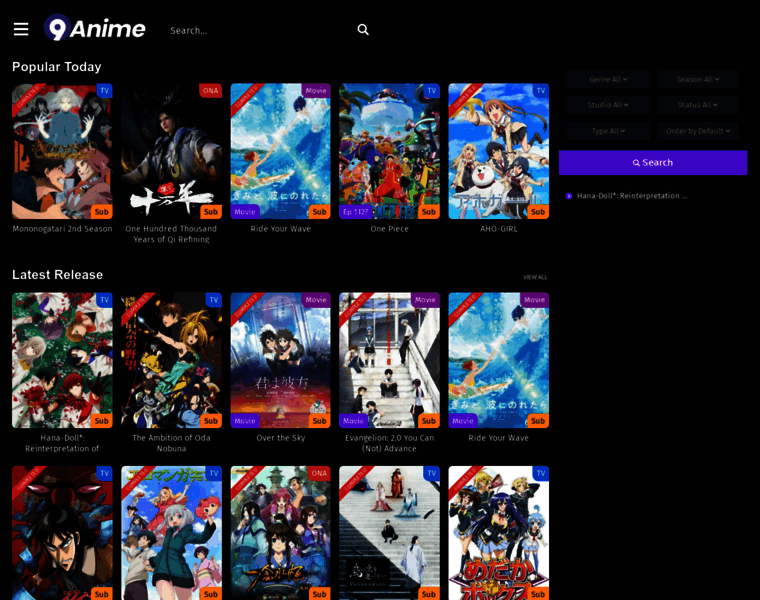The image size is (760, 600).
Task: Click the One Piece title
Action: point(390,229)
